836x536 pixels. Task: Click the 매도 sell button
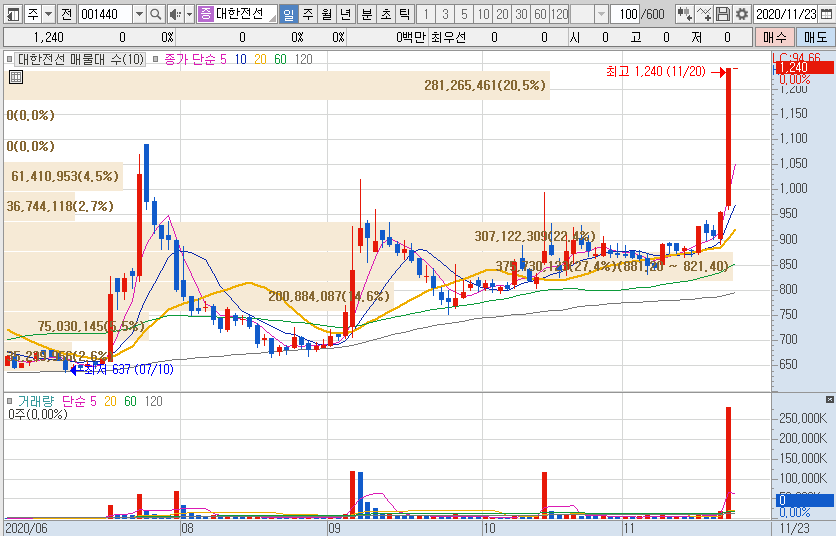point(815,37)
